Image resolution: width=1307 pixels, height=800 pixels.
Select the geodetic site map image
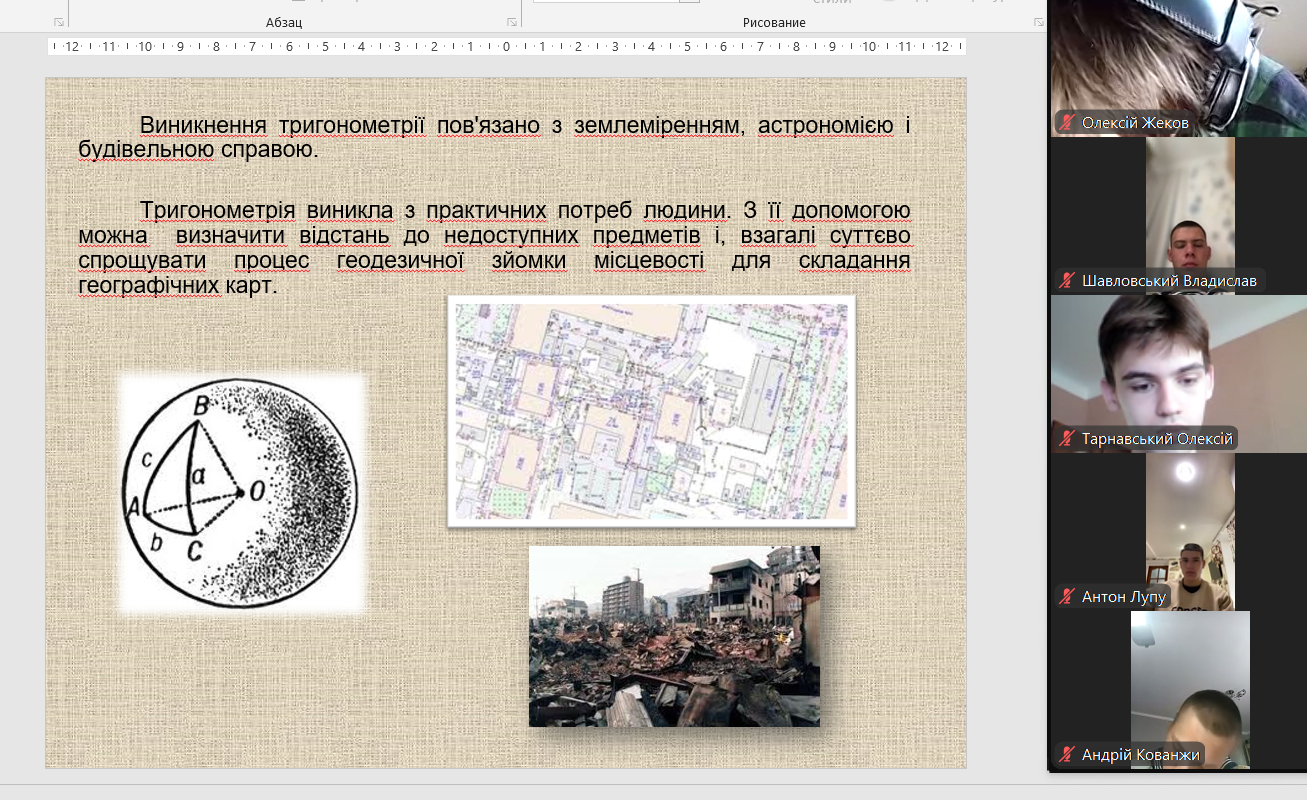tap(652, 411)
